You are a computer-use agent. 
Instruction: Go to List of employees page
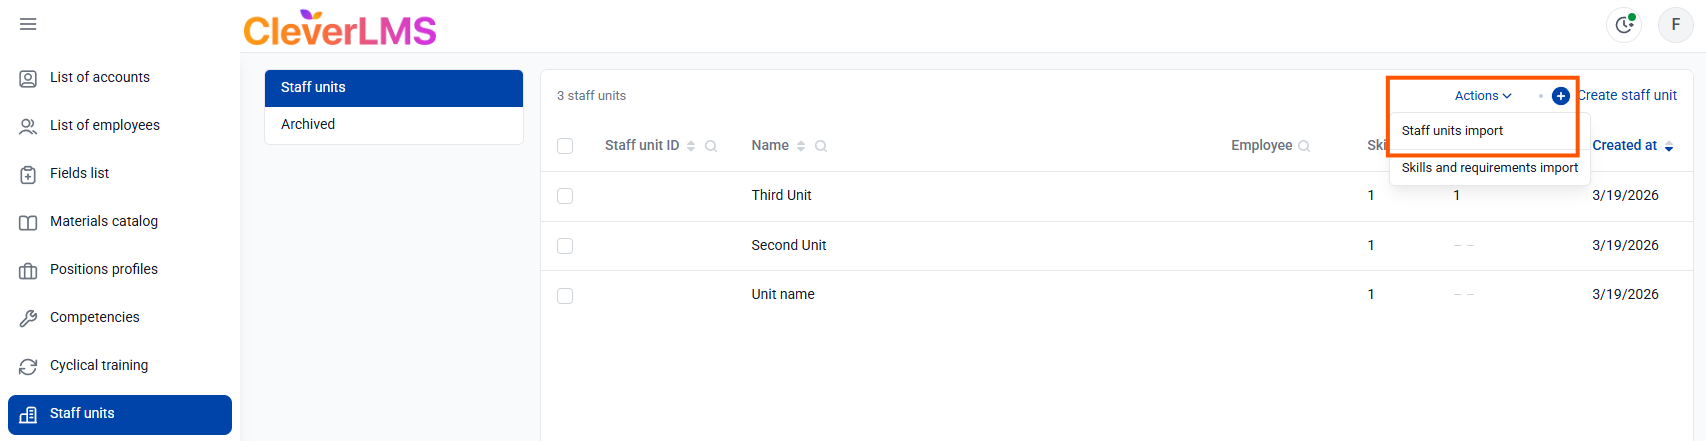104,125
